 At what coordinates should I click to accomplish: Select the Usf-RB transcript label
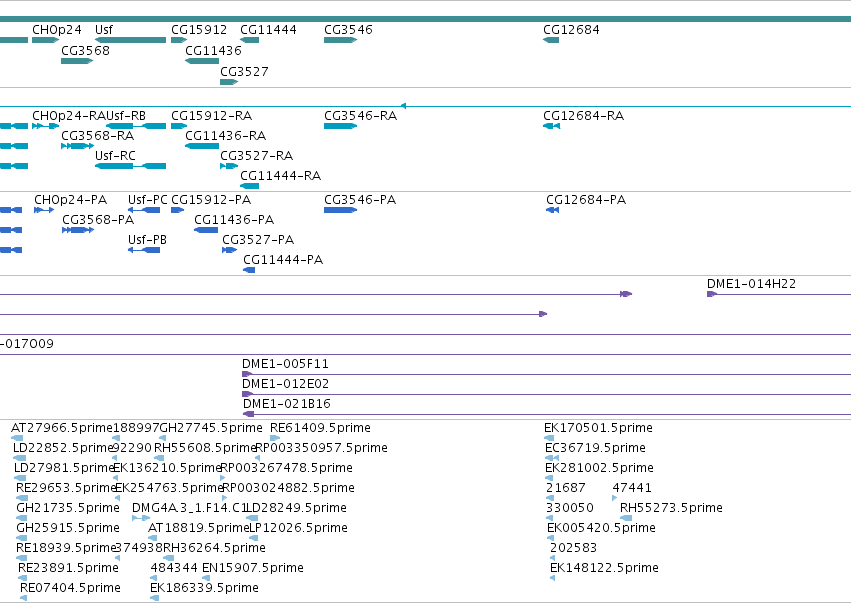126,116
